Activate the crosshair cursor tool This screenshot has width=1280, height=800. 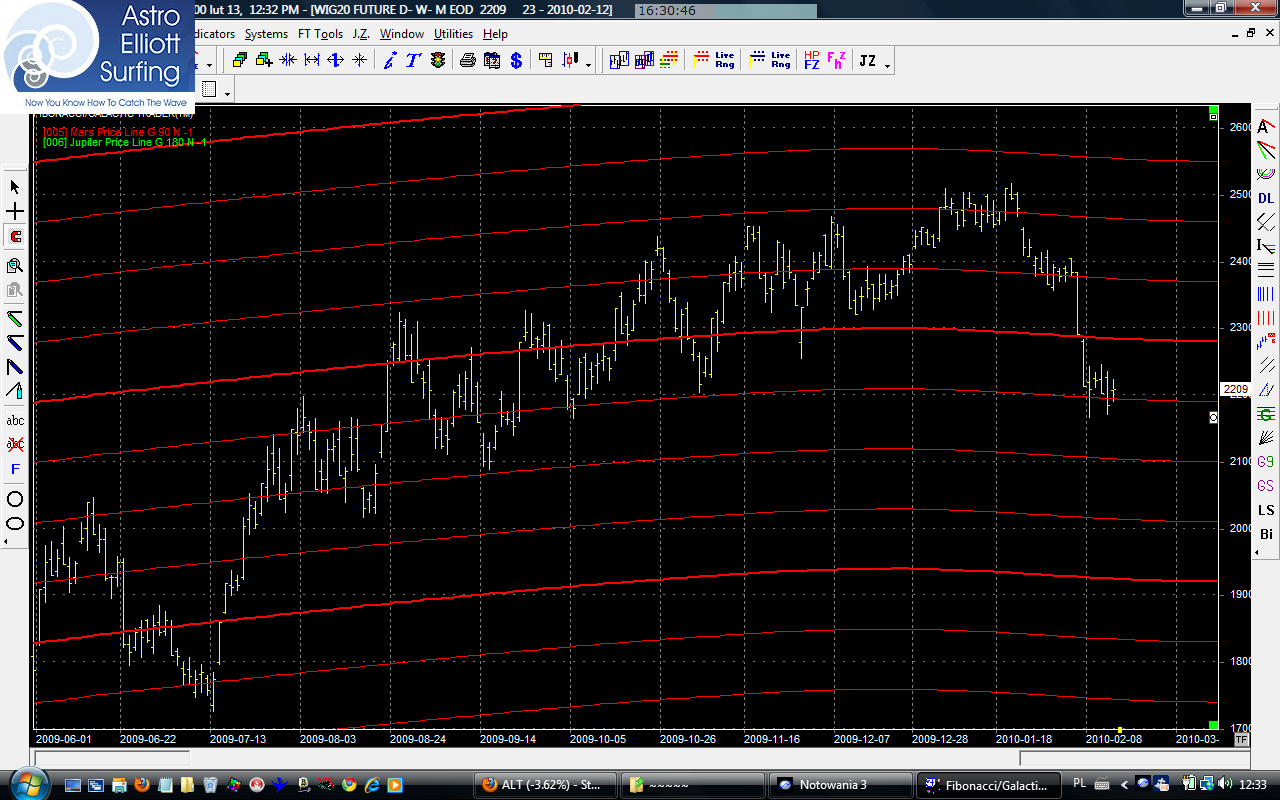15,212
